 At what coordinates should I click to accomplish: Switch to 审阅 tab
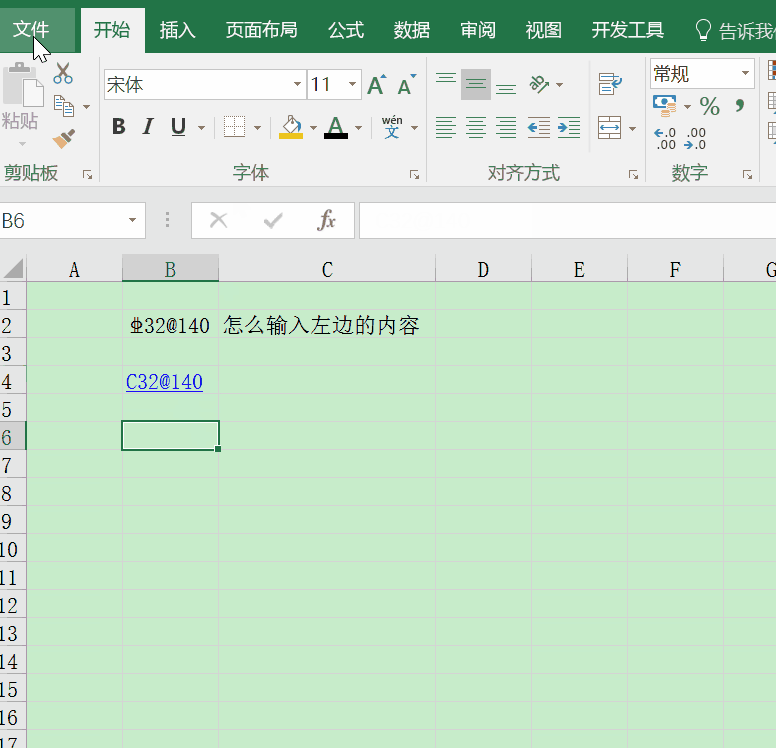click(478, 30)
